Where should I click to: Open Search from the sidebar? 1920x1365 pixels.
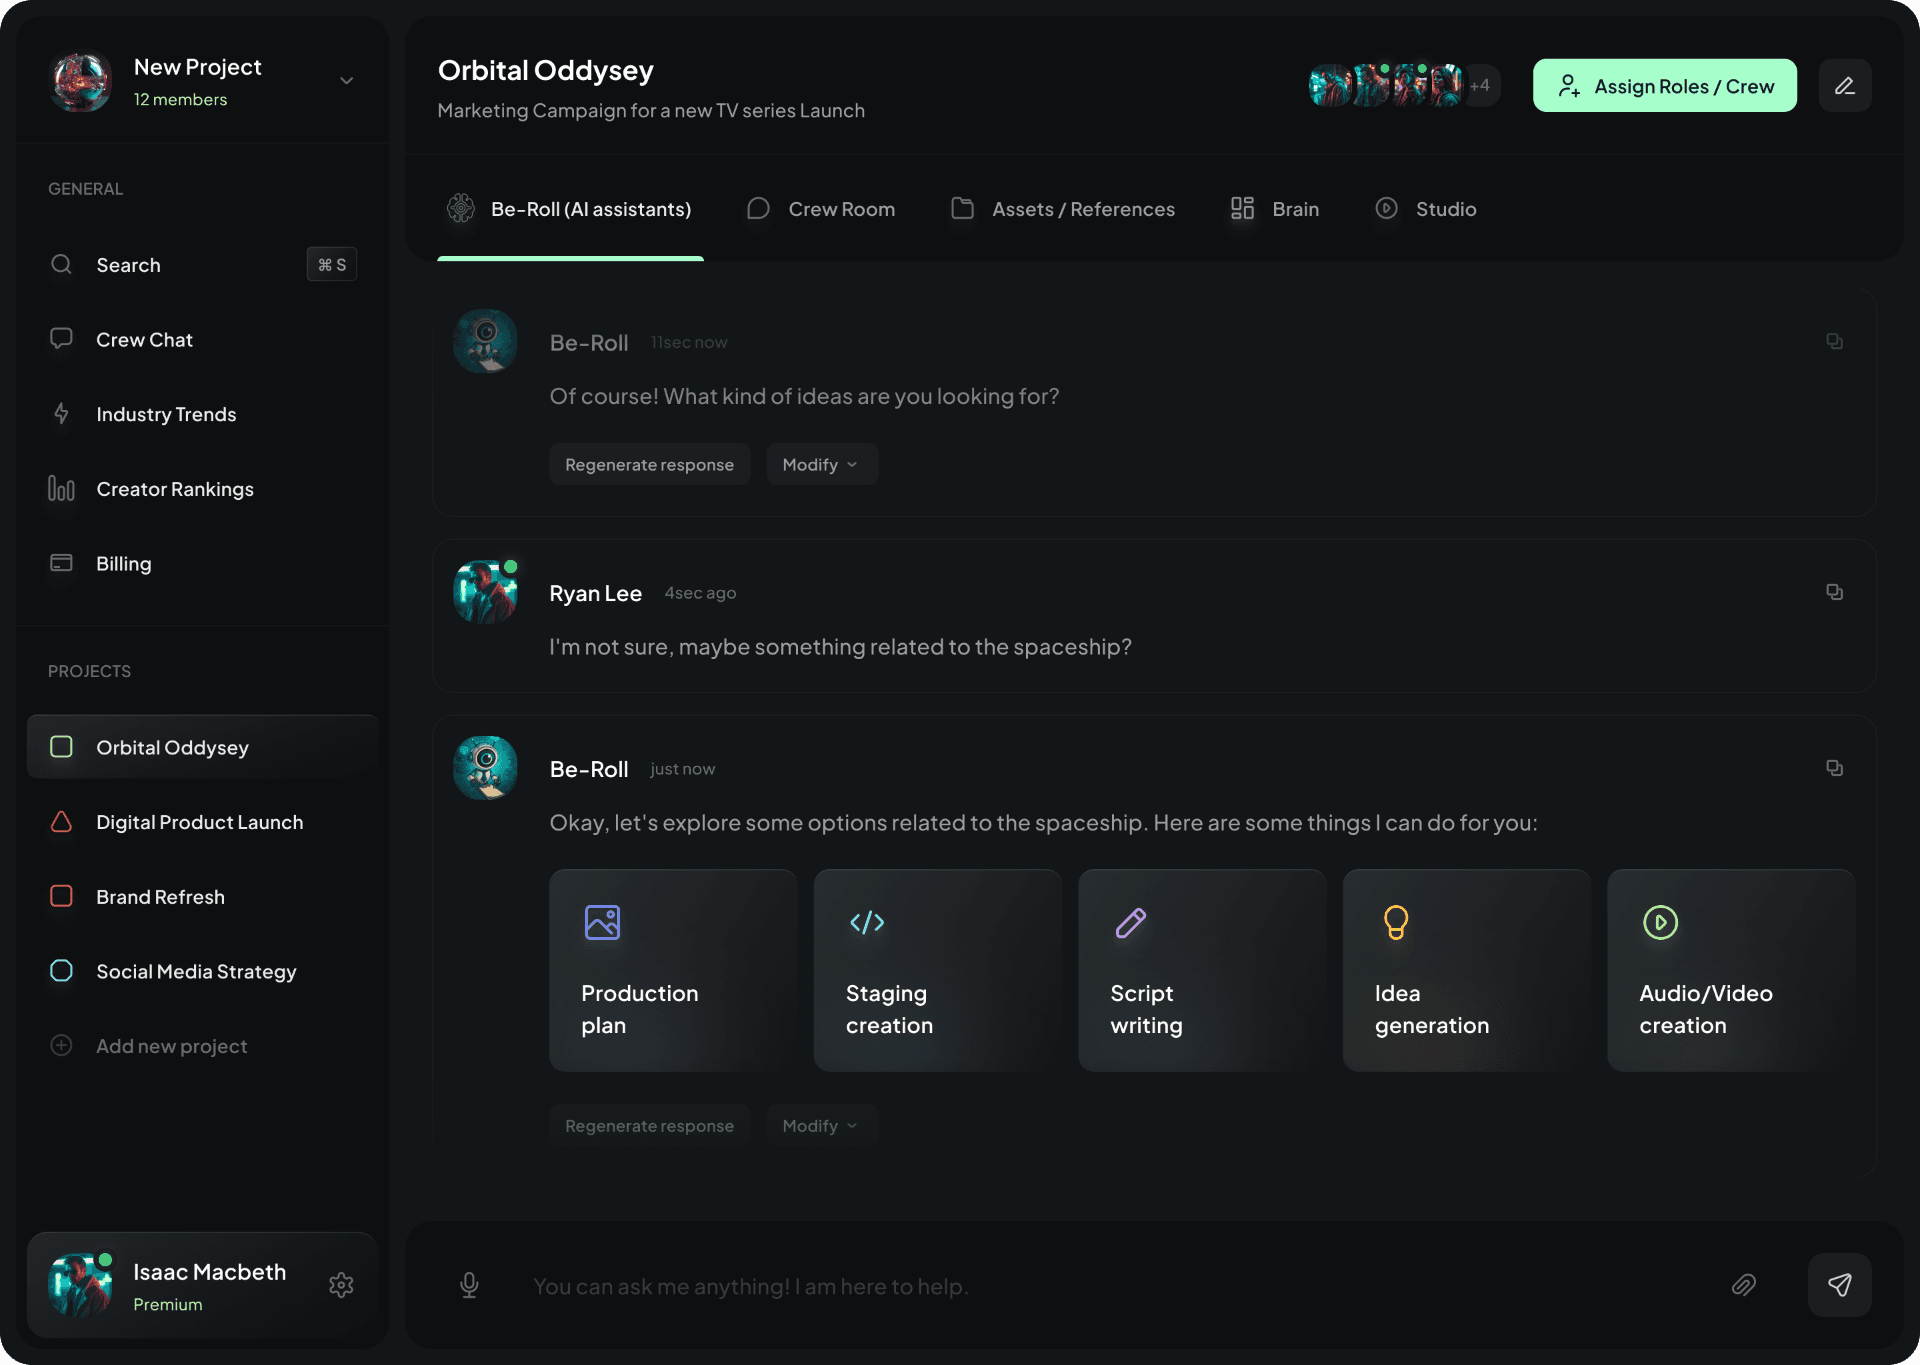click(x=128, y=264)
